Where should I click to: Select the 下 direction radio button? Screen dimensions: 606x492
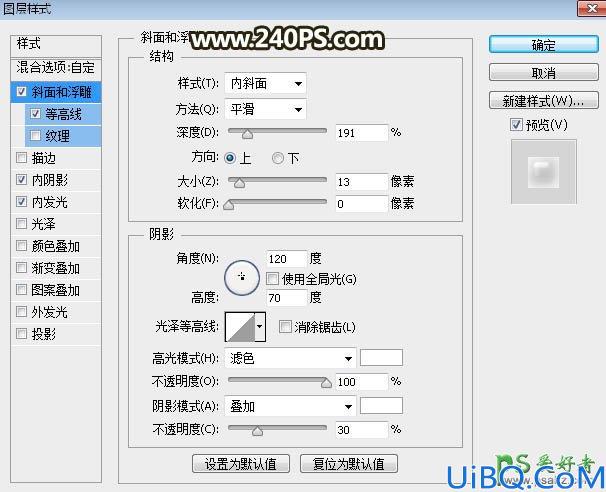[x=277, y=158]
